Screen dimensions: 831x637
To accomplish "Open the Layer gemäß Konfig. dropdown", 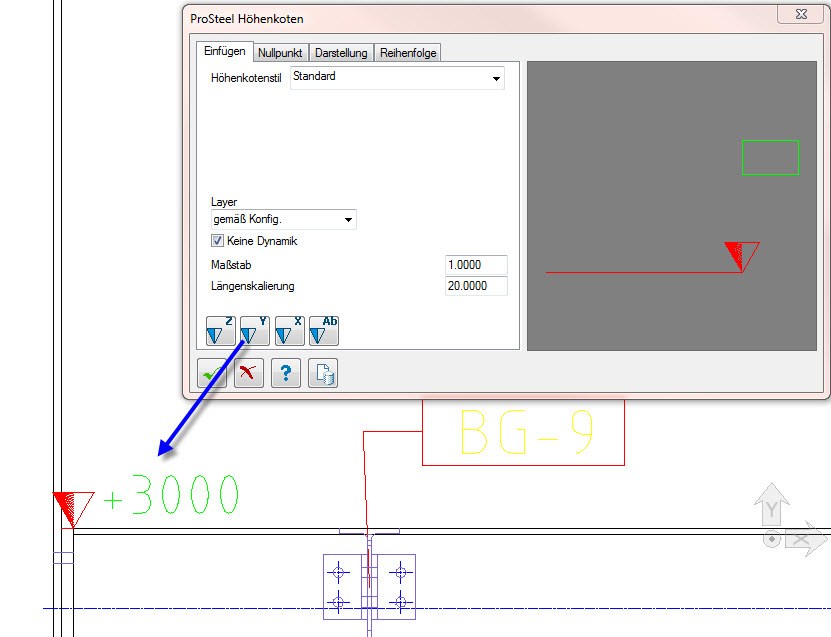I will [x=284, y=219].
